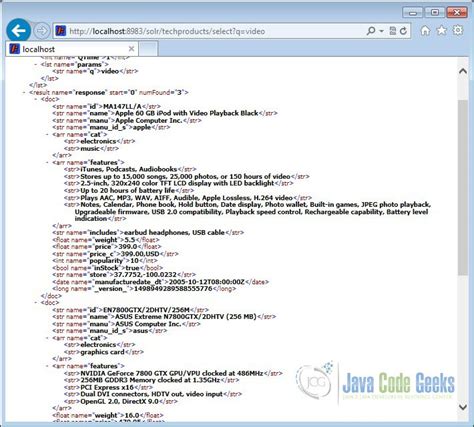Click the scroll up arrow of the page
The width and height of the screenshot is (474, 427).
(x=463, y=71)
